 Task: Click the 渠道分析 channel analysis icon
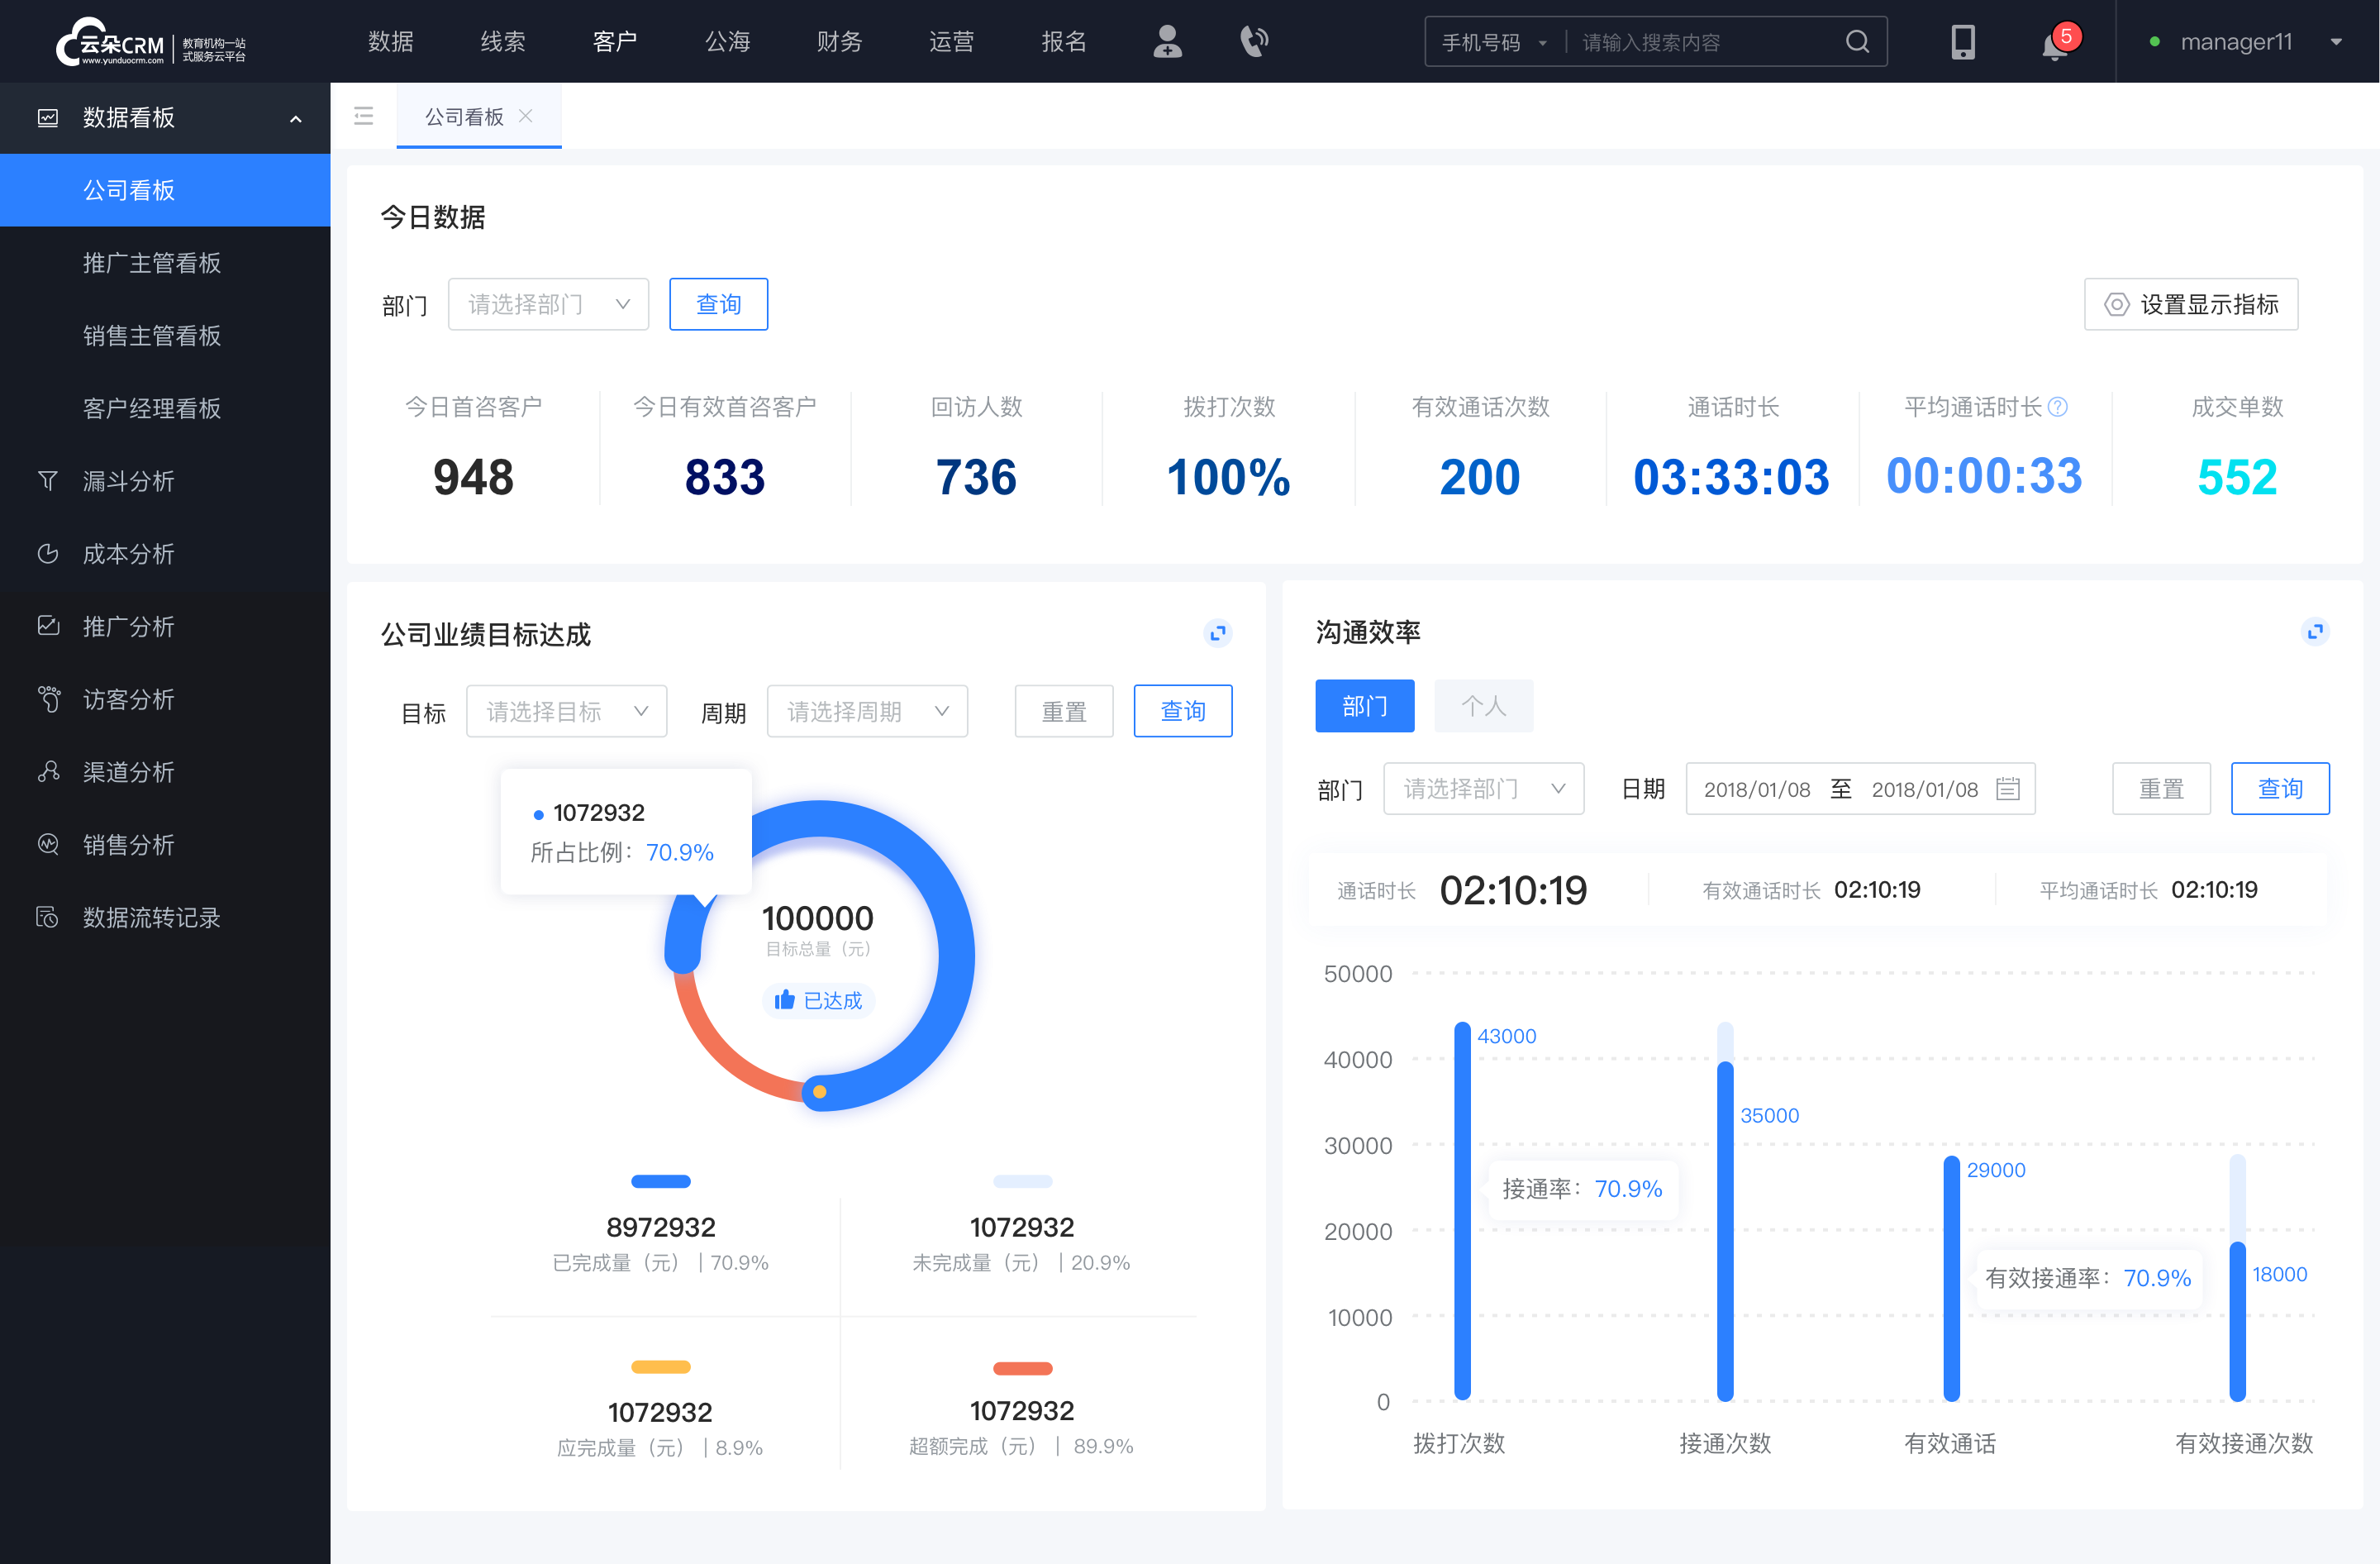[47, 770]
